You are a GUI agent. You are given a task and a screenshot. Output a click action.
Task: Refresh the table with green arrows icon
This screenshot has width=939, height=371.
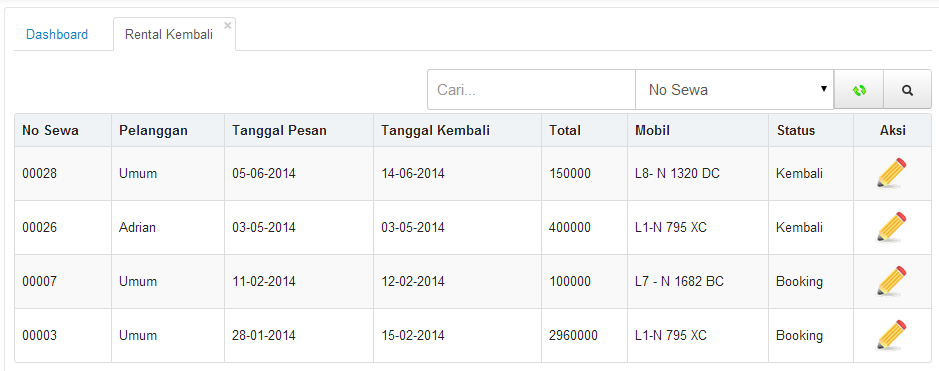[859, 90]
